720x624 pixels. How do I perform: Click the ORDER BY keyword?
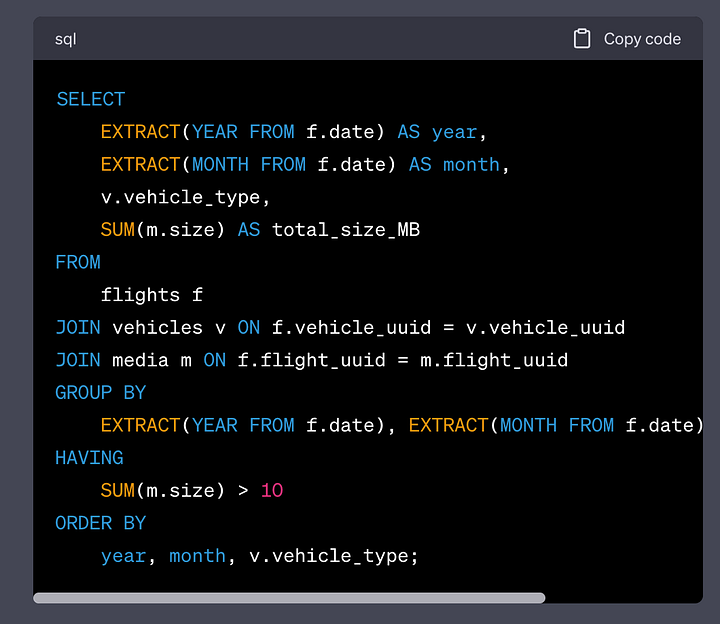[101, 523]
